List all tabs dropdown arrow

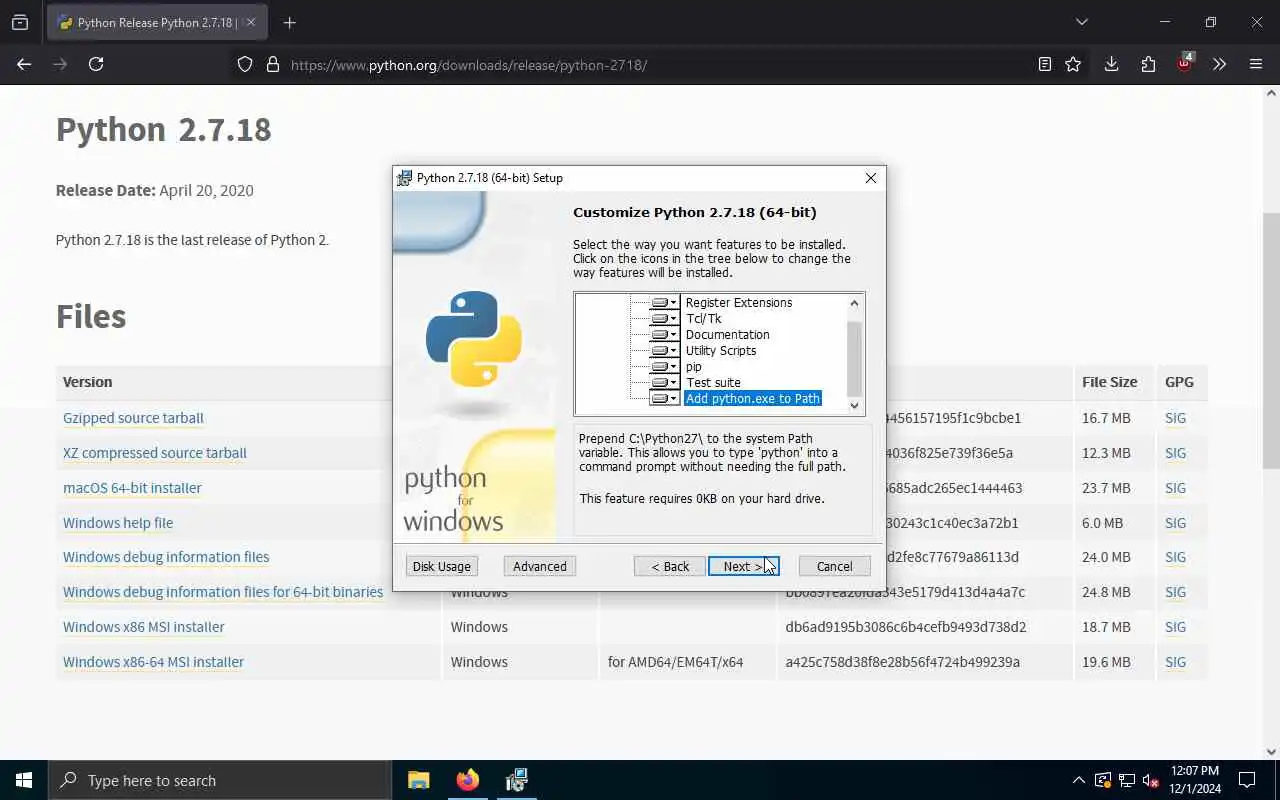pos(1081,22)
